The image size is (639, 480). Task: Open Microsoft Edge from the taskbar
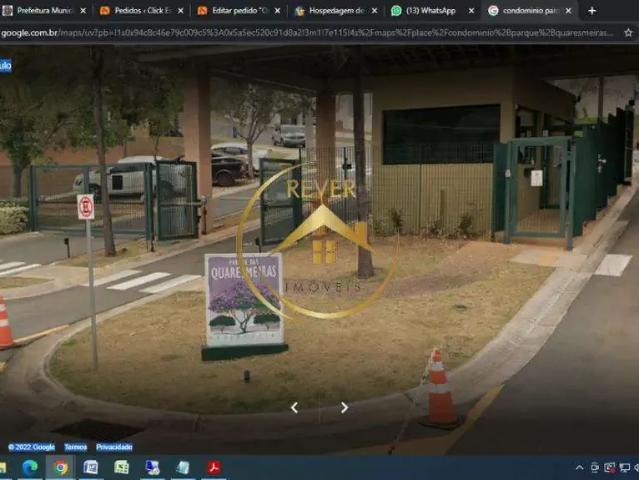30,468
